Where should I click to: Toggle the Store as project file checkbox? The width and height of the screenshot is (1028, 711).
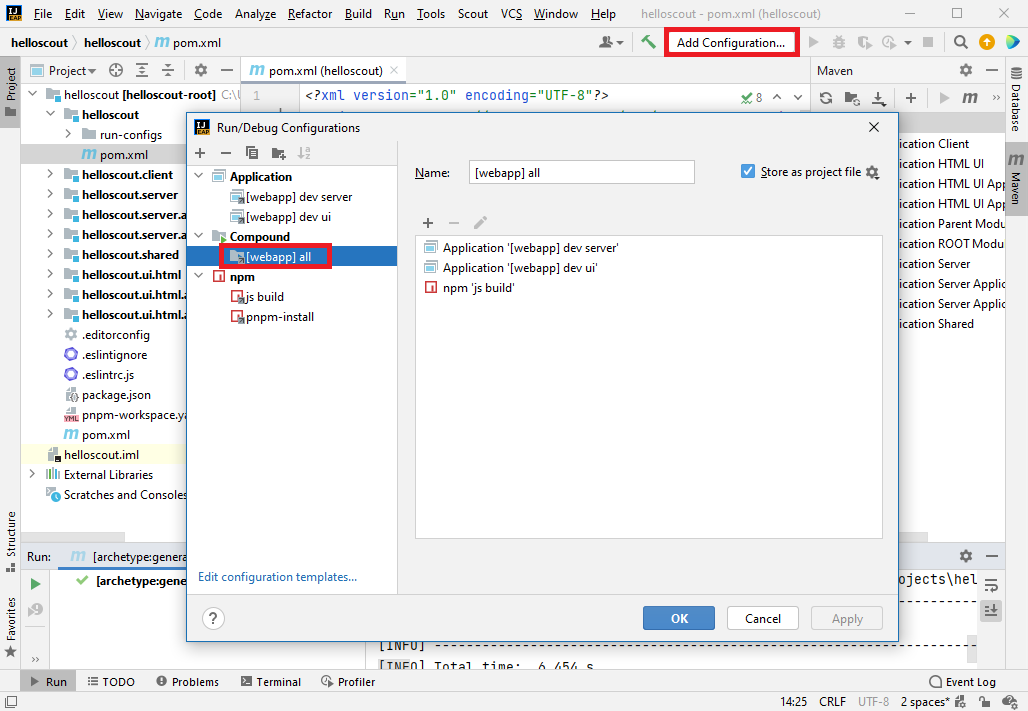tap(748, 171)
